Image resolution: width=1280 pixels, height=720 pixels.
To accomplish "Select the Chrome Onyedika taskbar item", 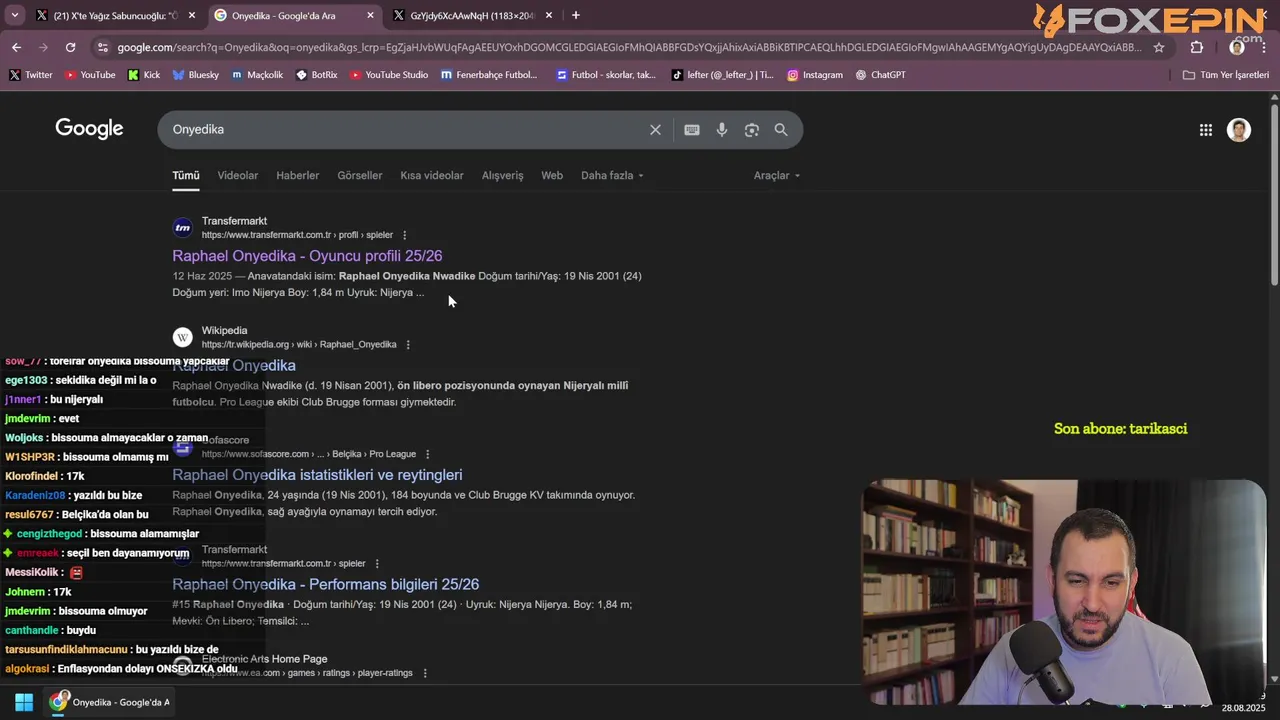I will 111,703.
